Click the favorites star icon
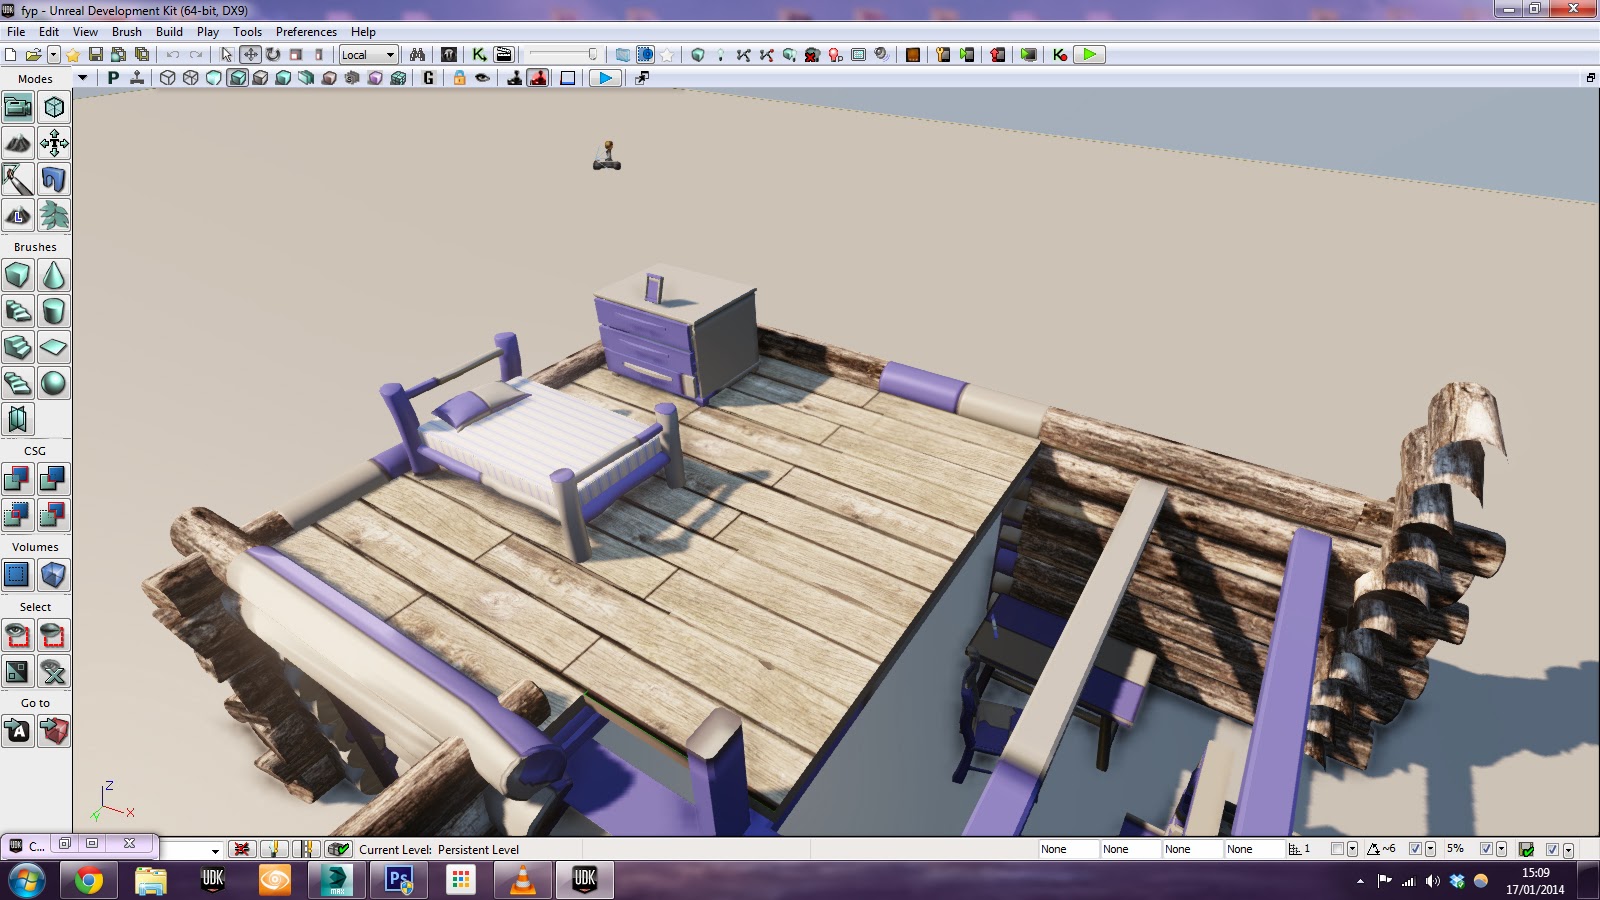 point(73,55)
